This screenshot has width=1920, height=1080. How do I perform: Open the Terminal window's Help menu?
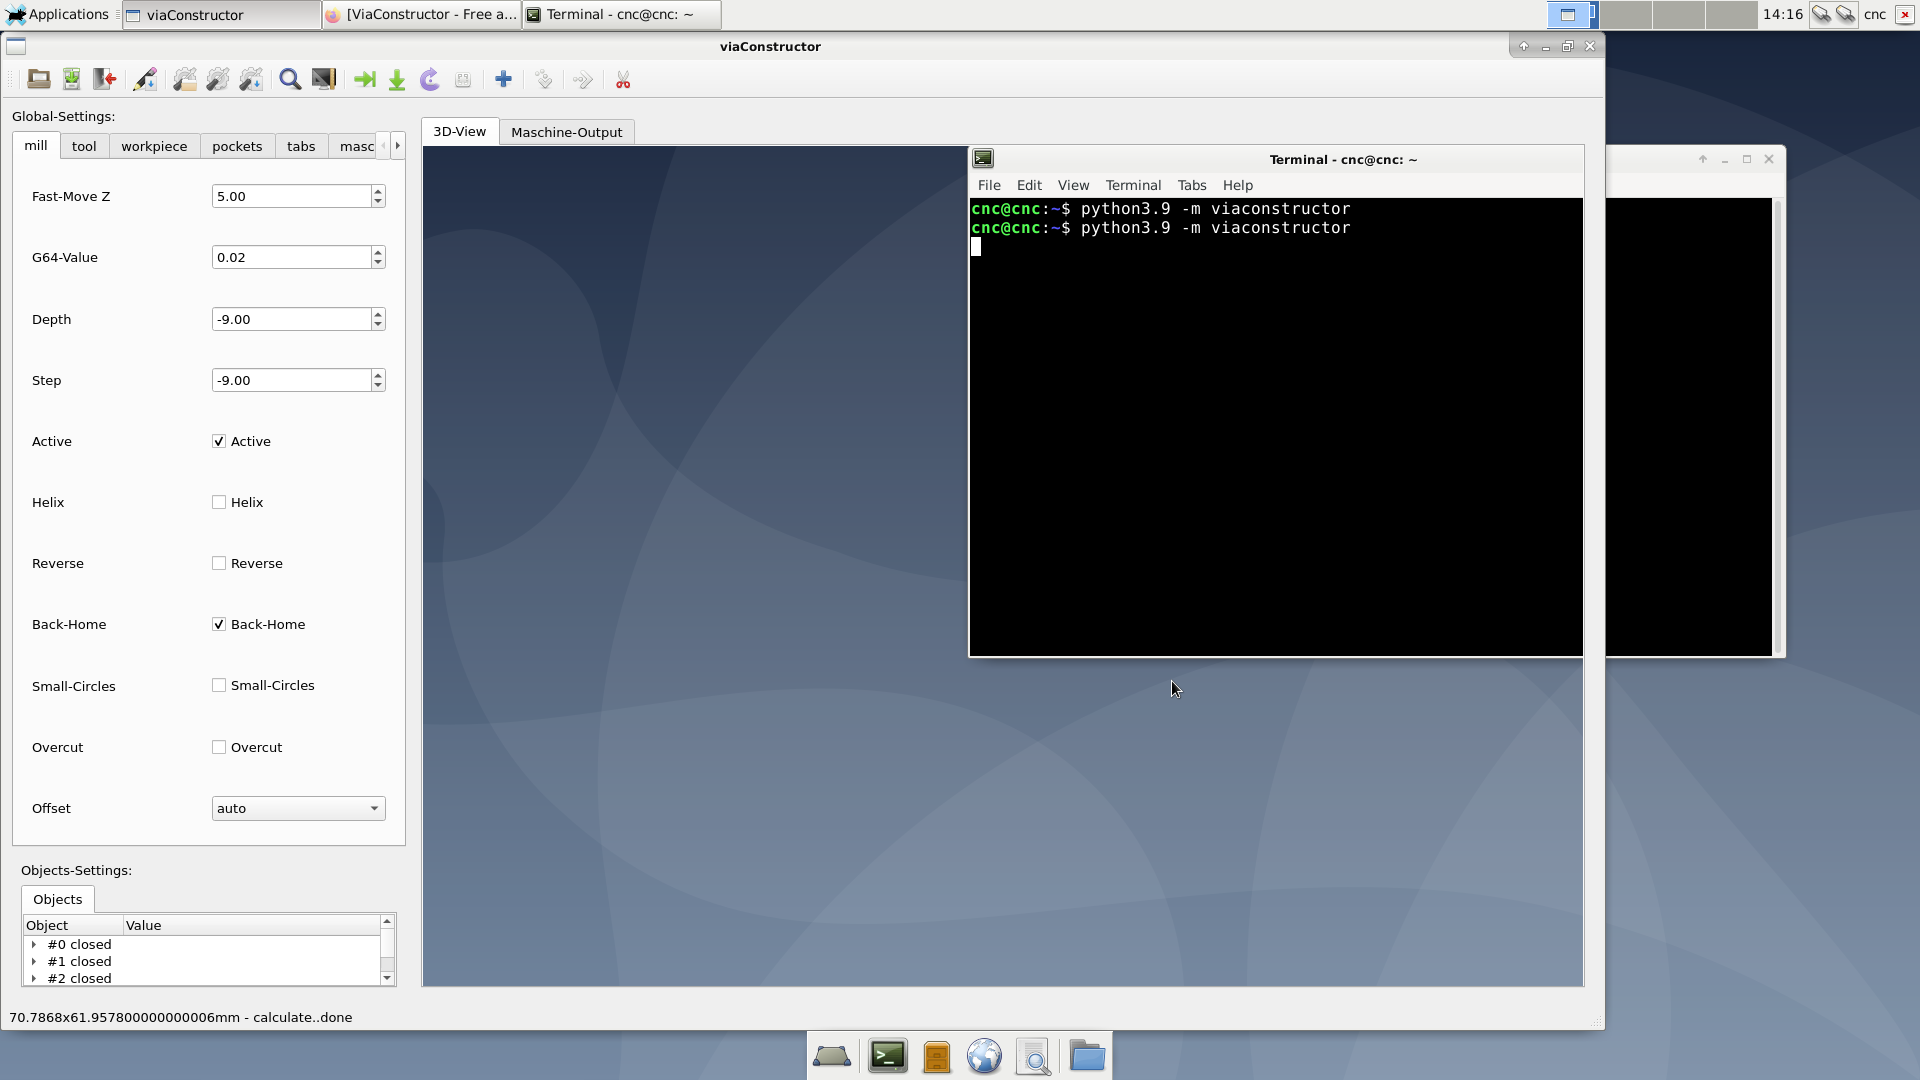coord(1237,185)
